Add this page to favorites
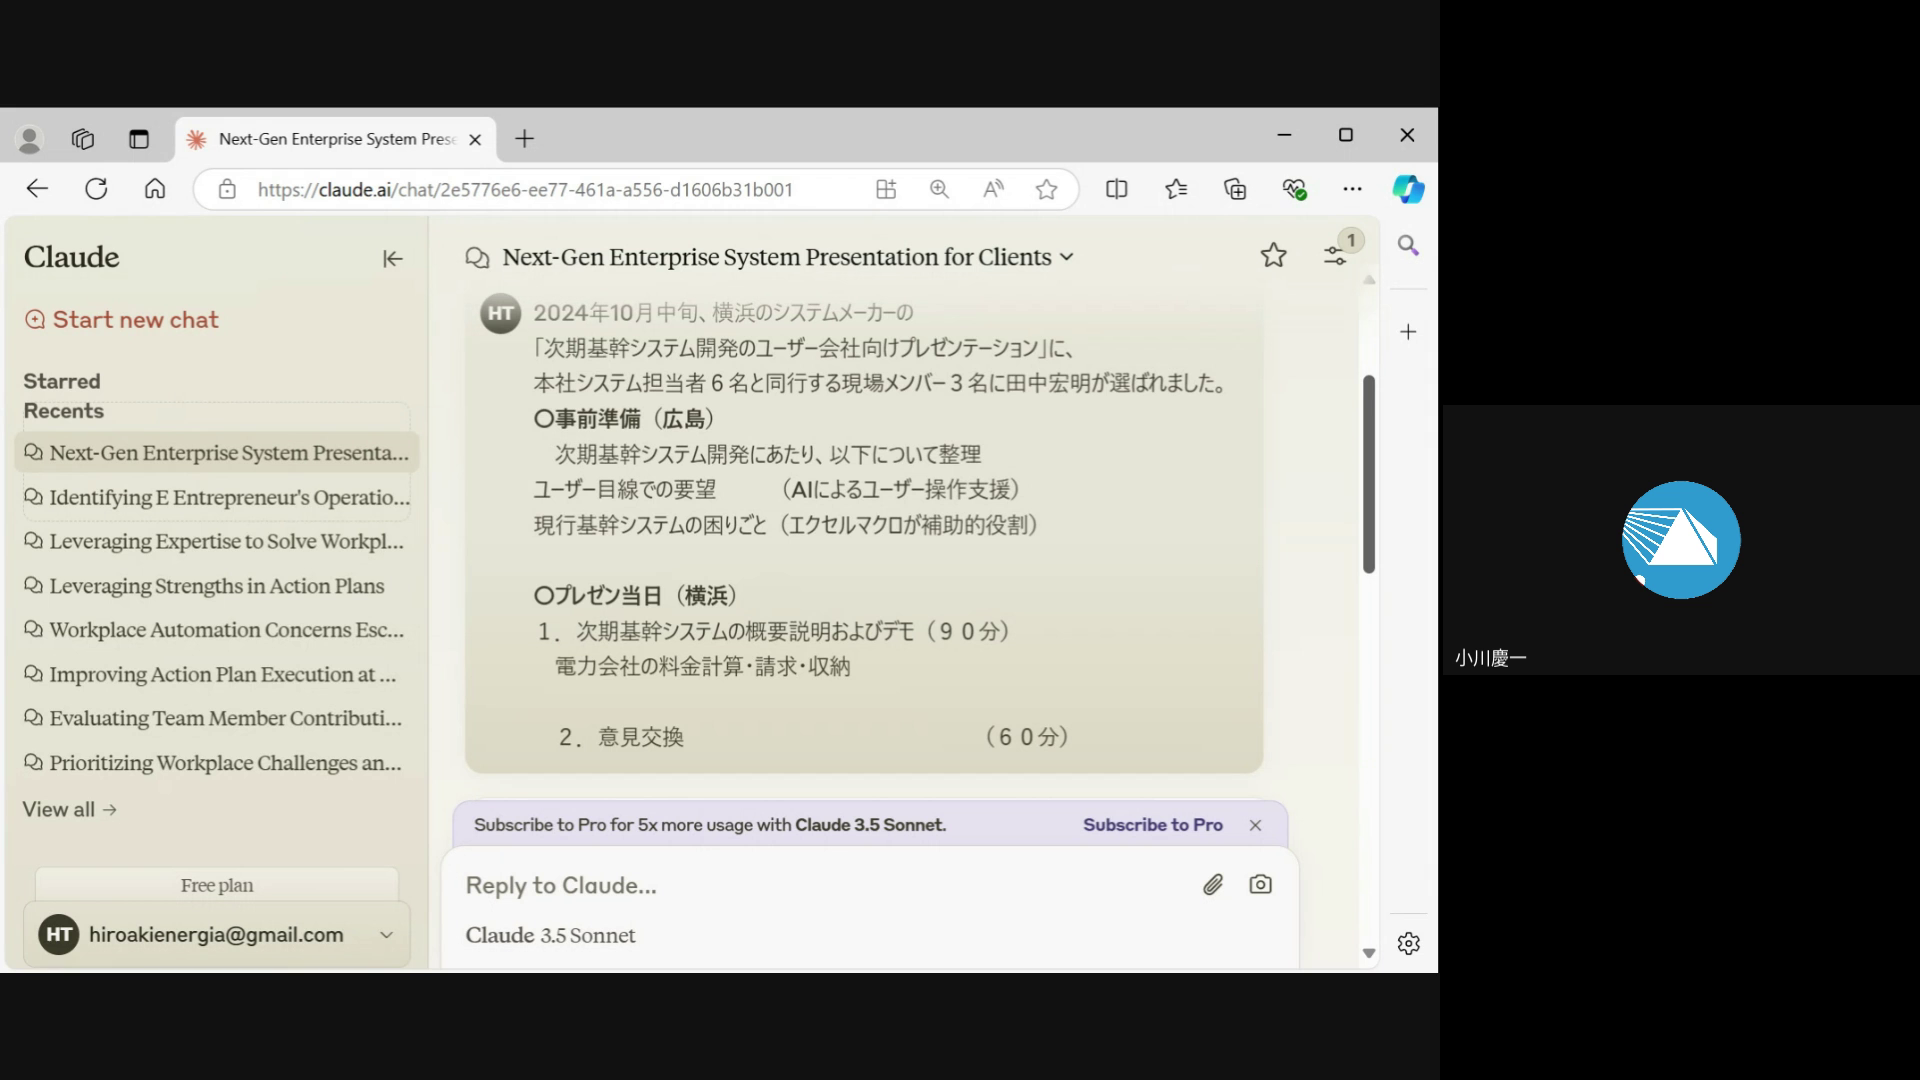Image resolution: width=1920 pixels, height=1080 pixels. coord(1046,189)
